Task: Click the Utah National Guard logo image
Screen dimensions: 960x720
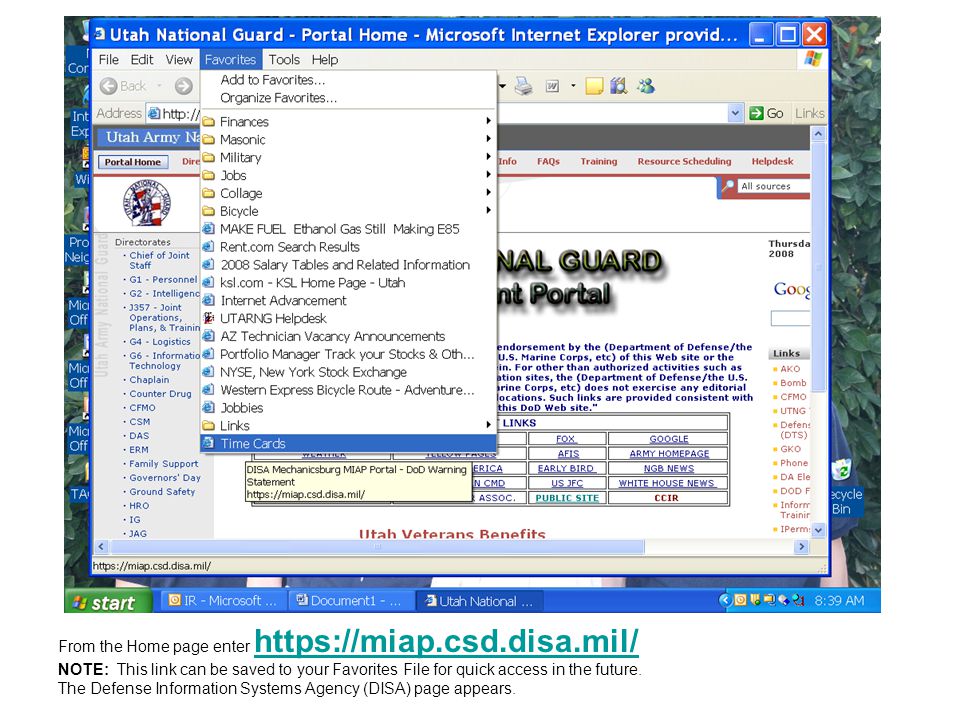Action: tap(146, 203)
